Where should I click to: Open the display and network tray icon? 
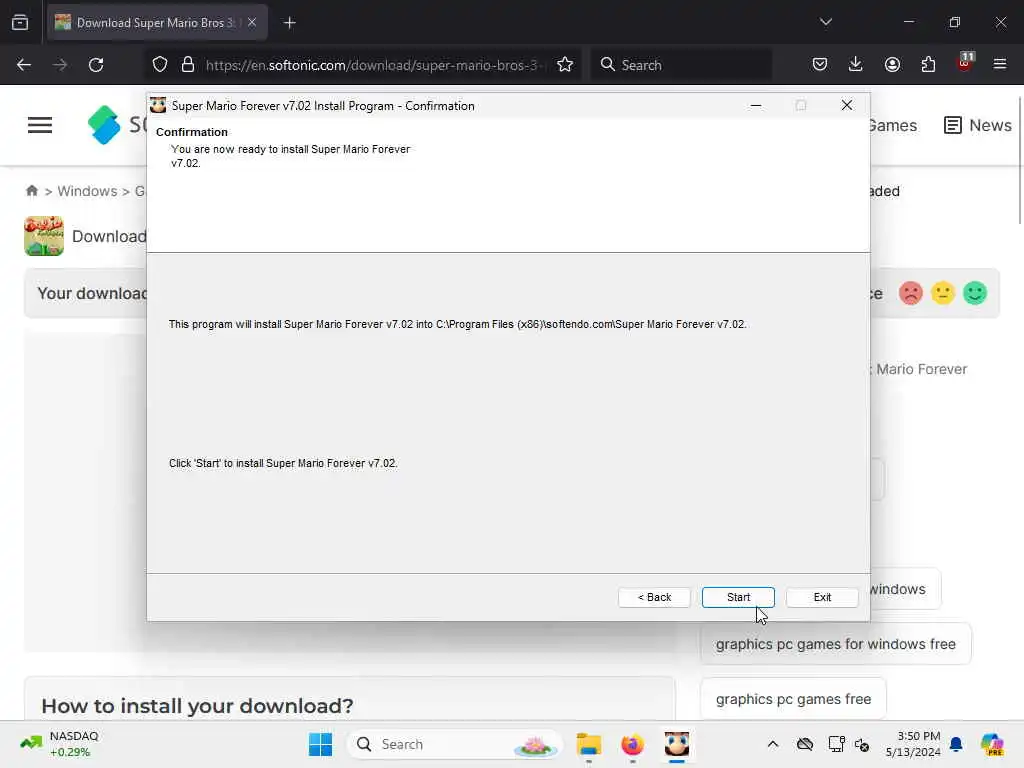click(836, 744)
